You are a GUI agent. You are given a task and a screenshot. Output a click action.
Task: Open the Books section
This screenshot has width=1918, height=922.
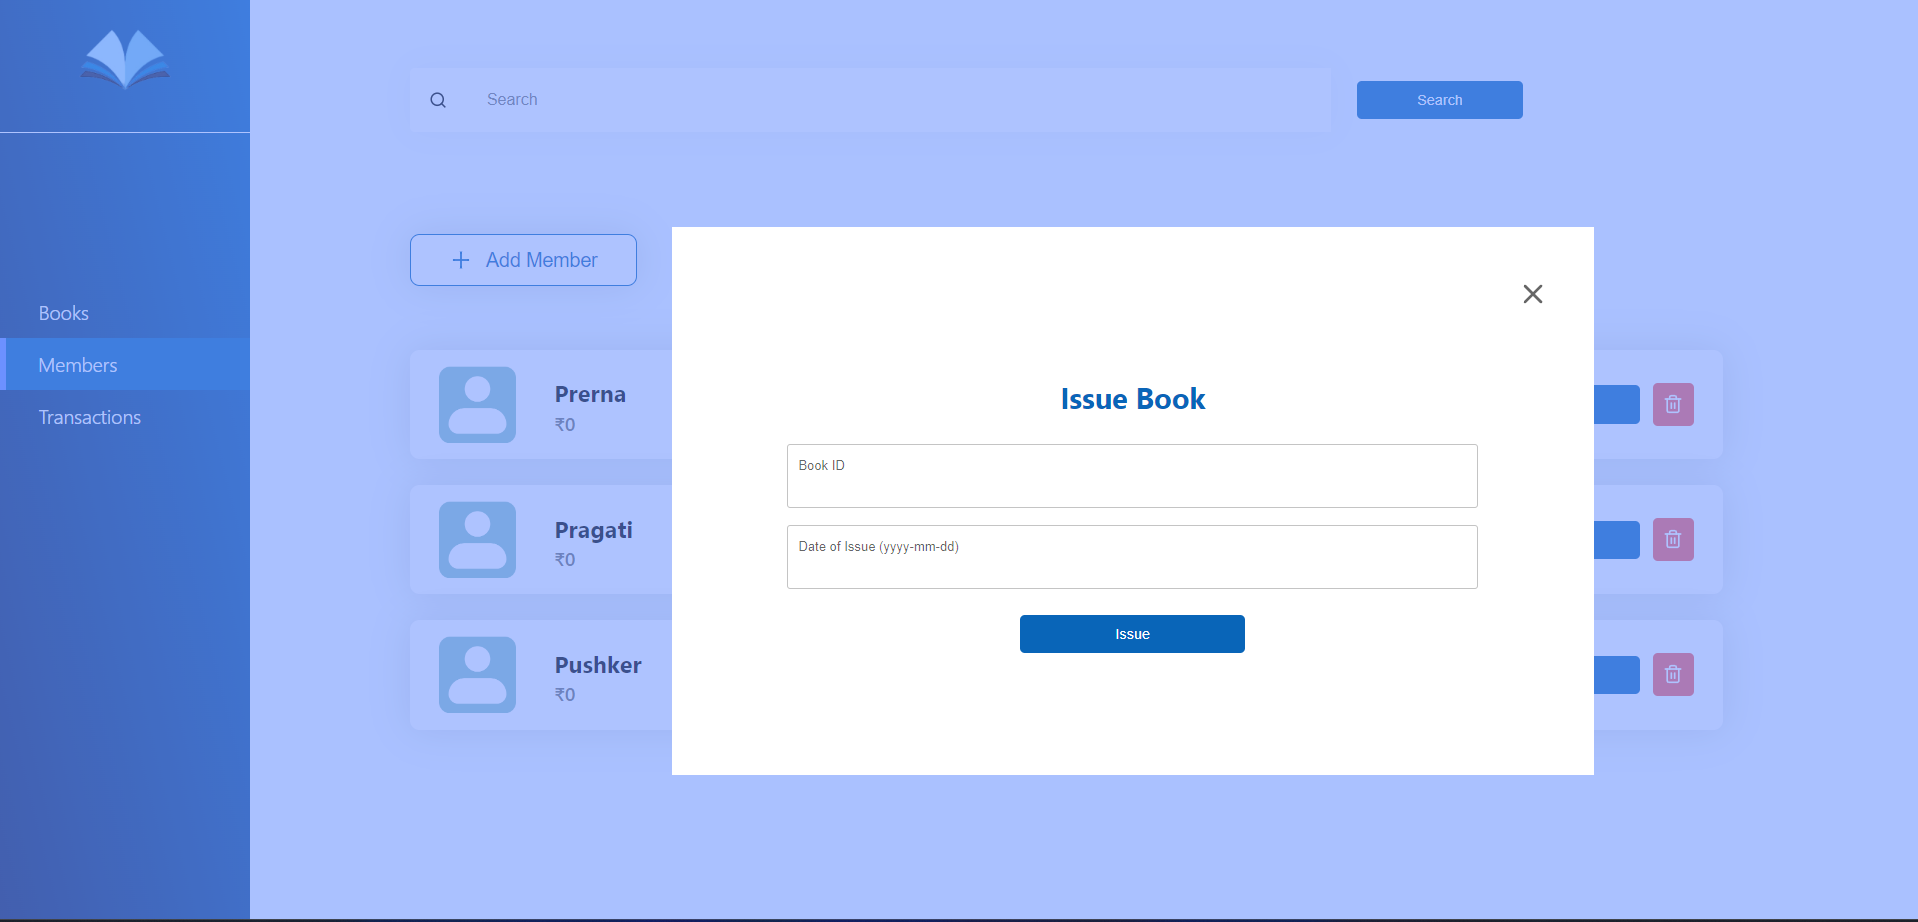[x=63, y=312]
